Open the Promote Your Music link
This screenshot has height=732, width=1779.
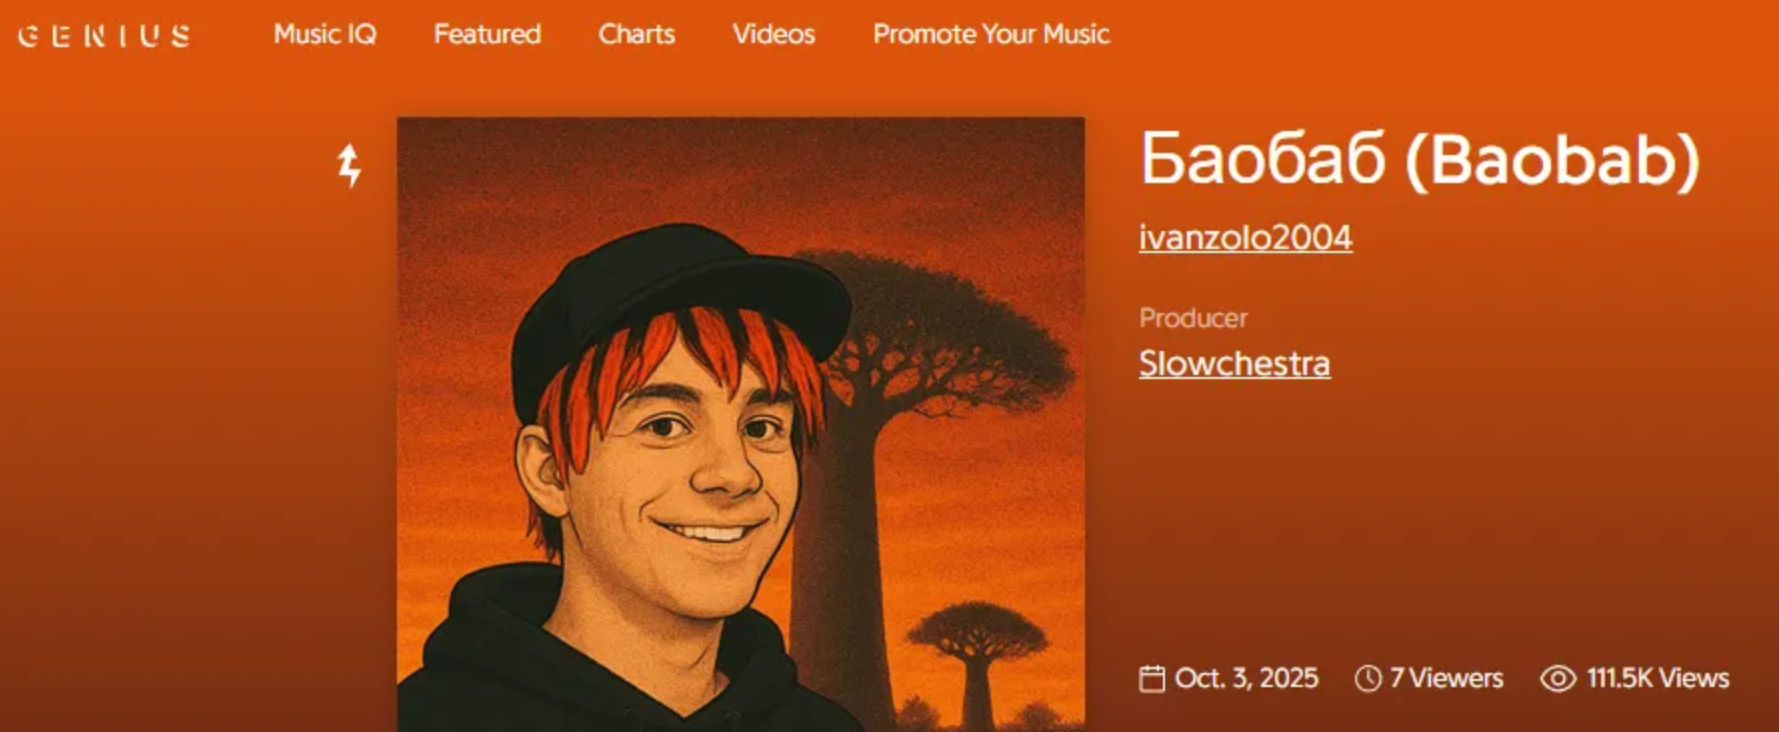click(991, 34)
